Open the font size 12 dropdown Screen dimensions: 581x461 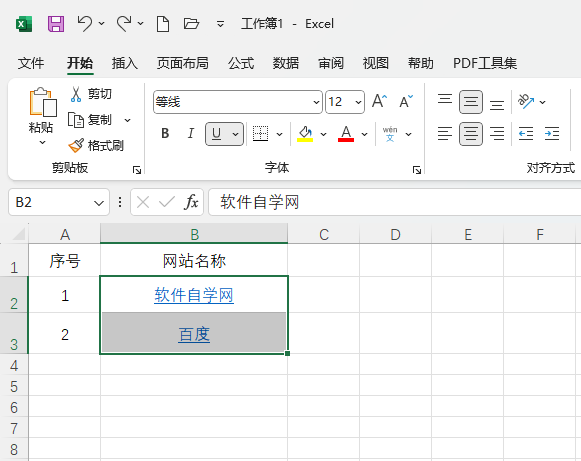[358, 102]
